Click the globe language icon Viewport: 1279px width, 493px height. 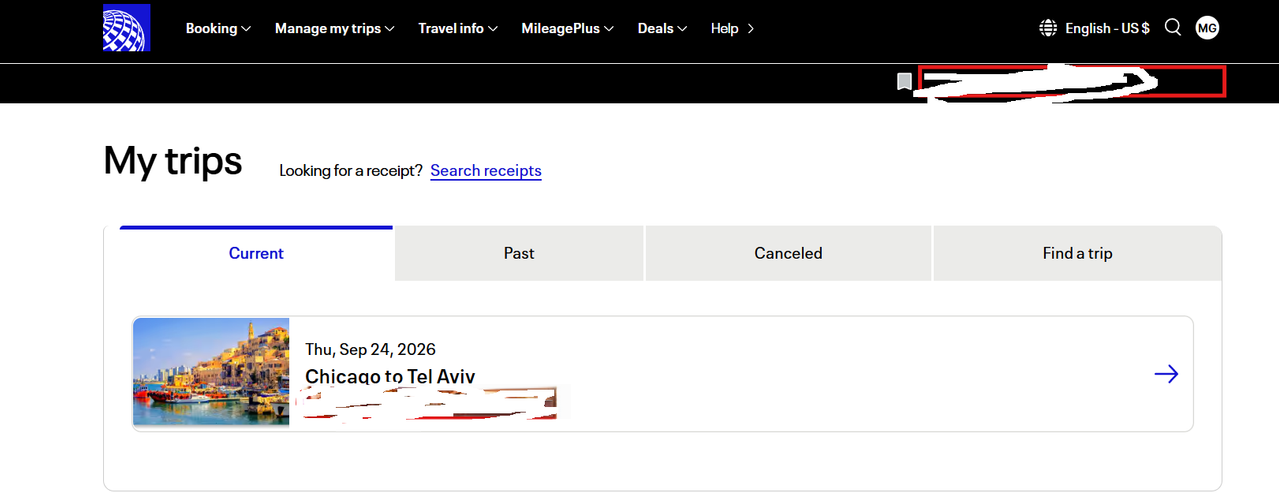click(x=1048, y=28)
